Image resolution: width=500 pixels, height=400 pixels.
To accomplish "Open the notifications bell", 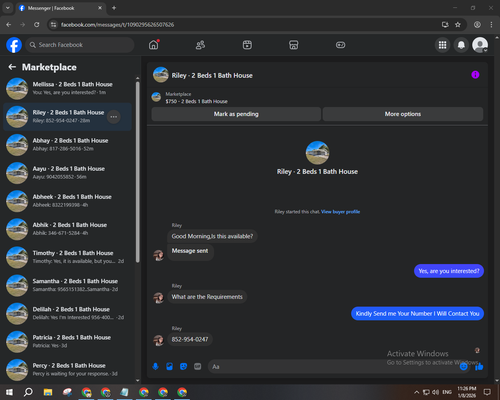I will [x=461, y=45].
